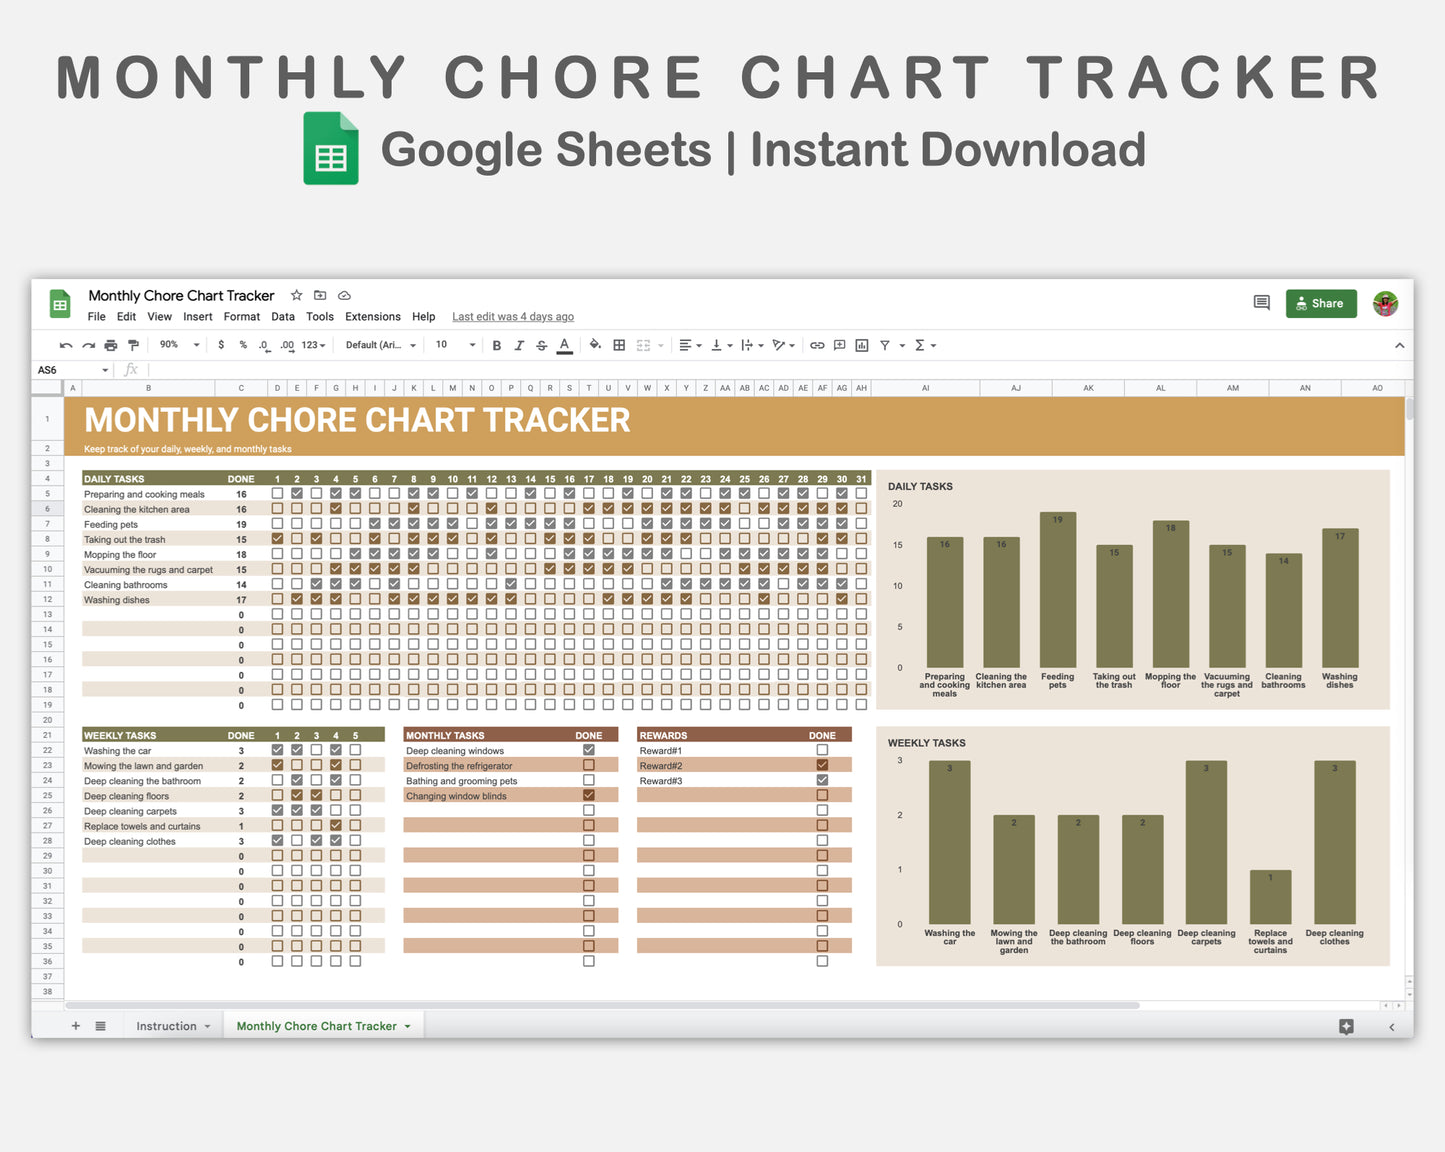Screen dimensions: 1445x1152
Task: Click the add new sheet plus icon
Action: [76, 1026]
